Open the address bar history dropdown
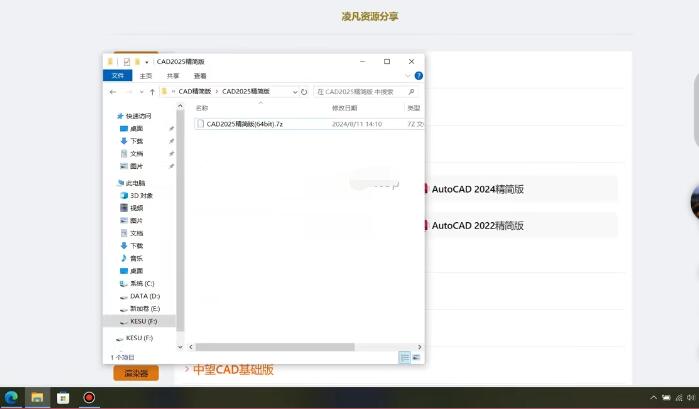Viewport: 699px width, 409px height. [295, 92]
